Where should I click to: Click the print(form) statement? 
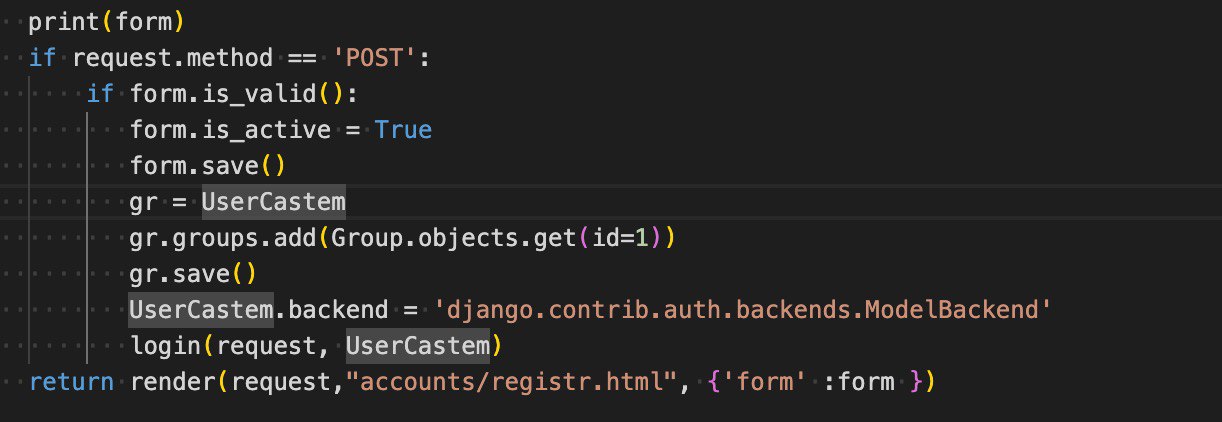[107, 20]
